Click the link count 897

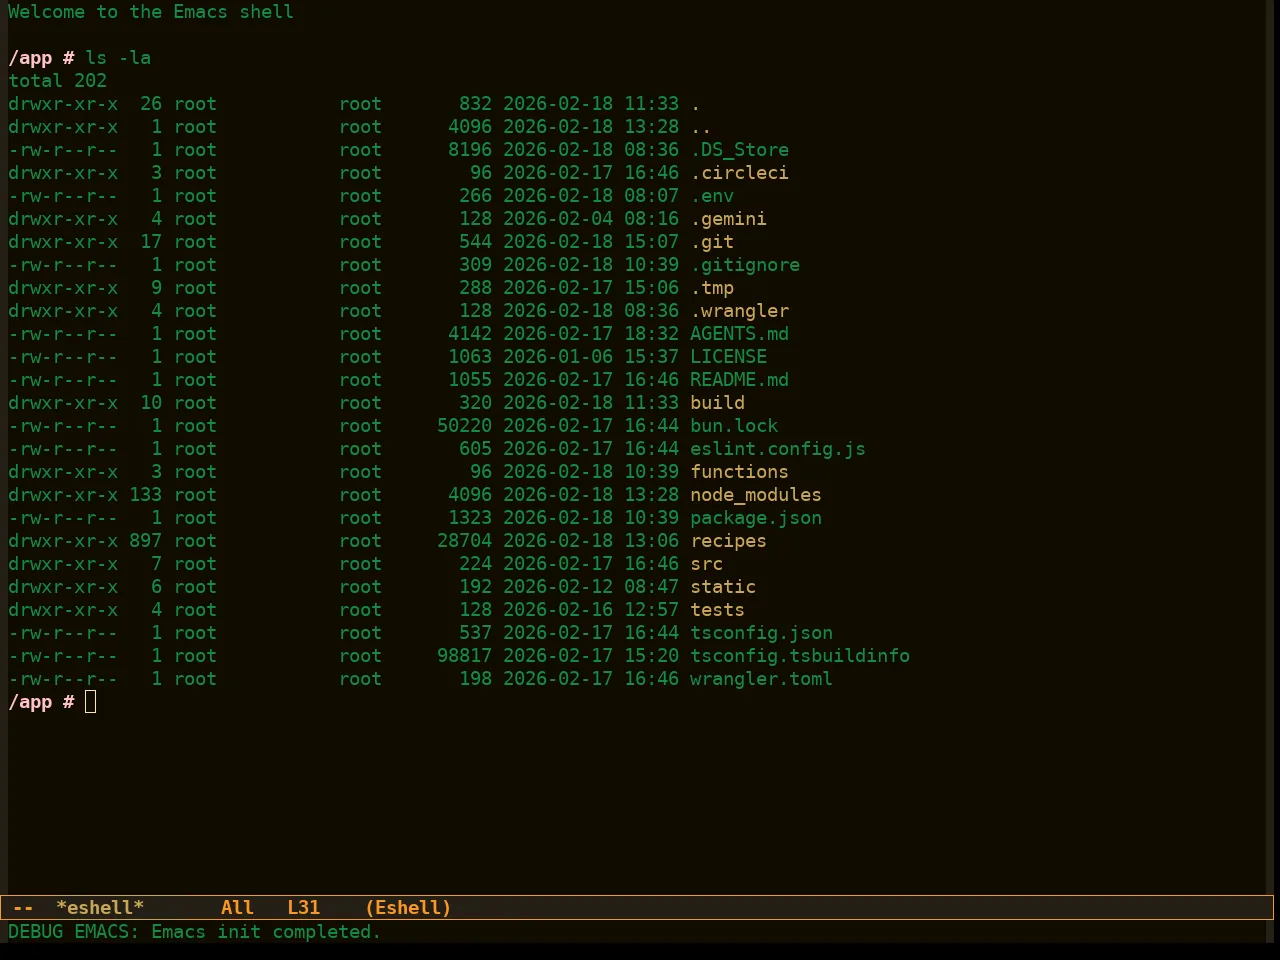coord(146,541)
